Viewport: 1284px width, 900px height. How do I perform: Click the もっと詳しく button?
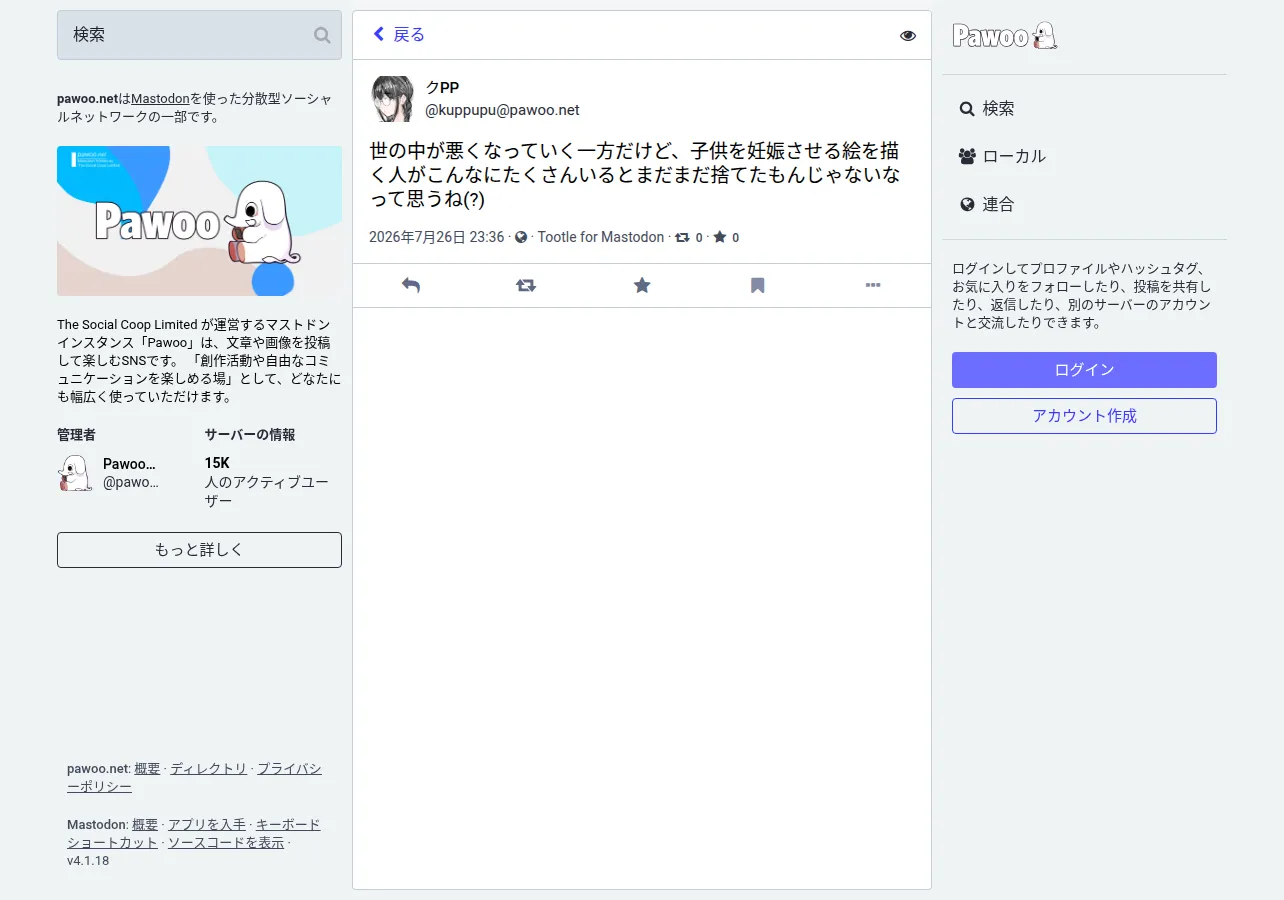[x=199, y=550]
